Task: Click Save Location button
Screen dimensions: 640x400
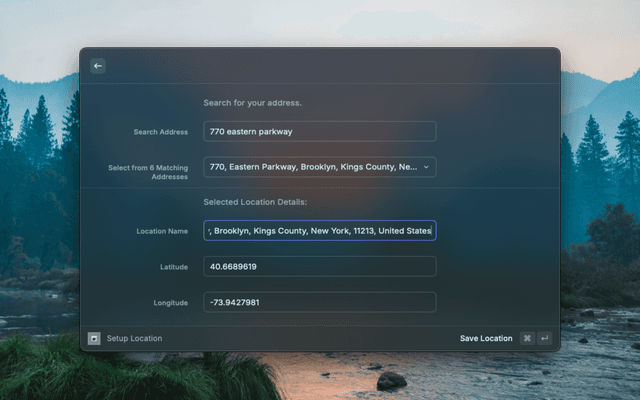Action: point(486,338)
